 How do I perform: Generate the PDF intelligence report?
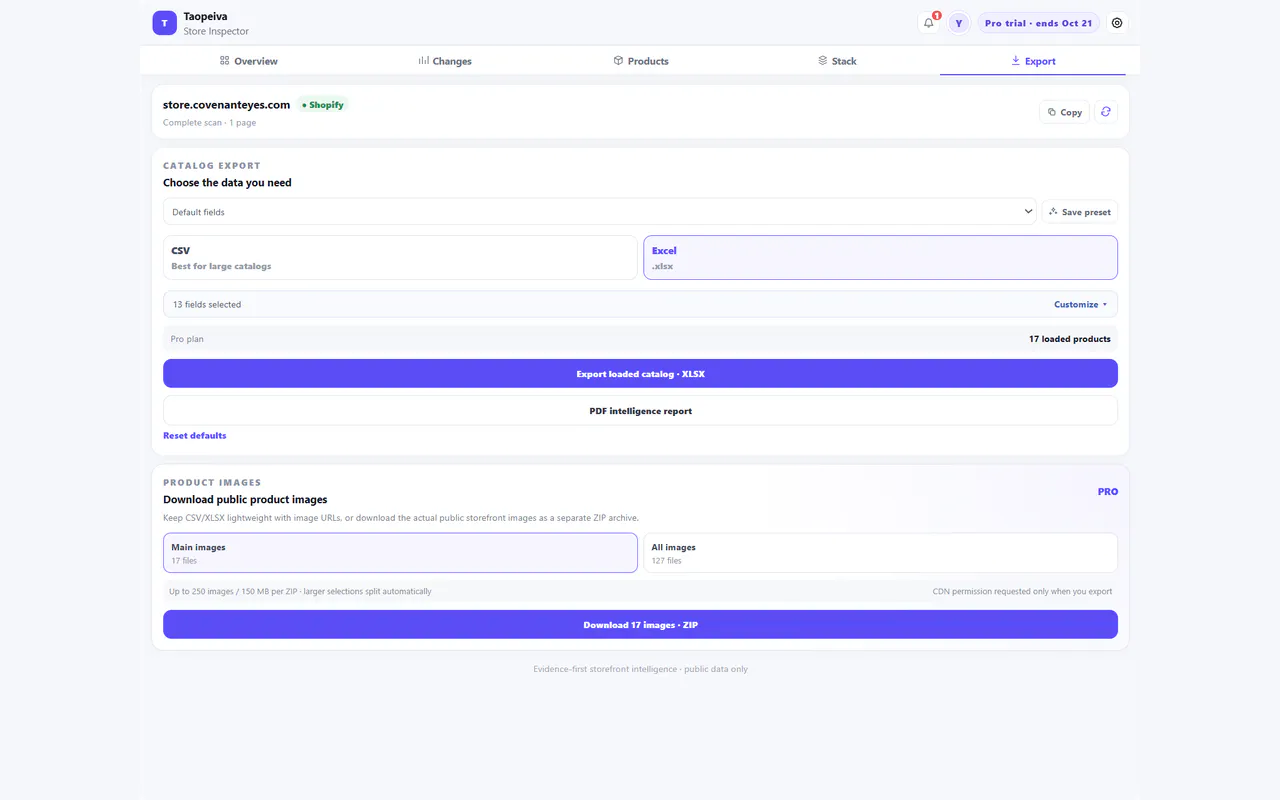(640, 411)
